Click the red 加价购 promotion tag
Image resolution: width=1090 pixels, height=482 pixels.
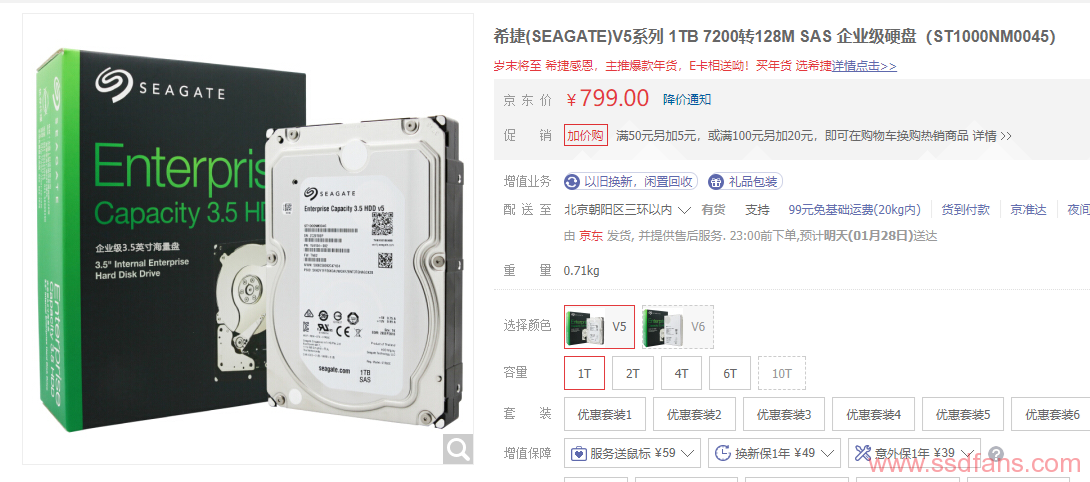[x=585, y=136]
